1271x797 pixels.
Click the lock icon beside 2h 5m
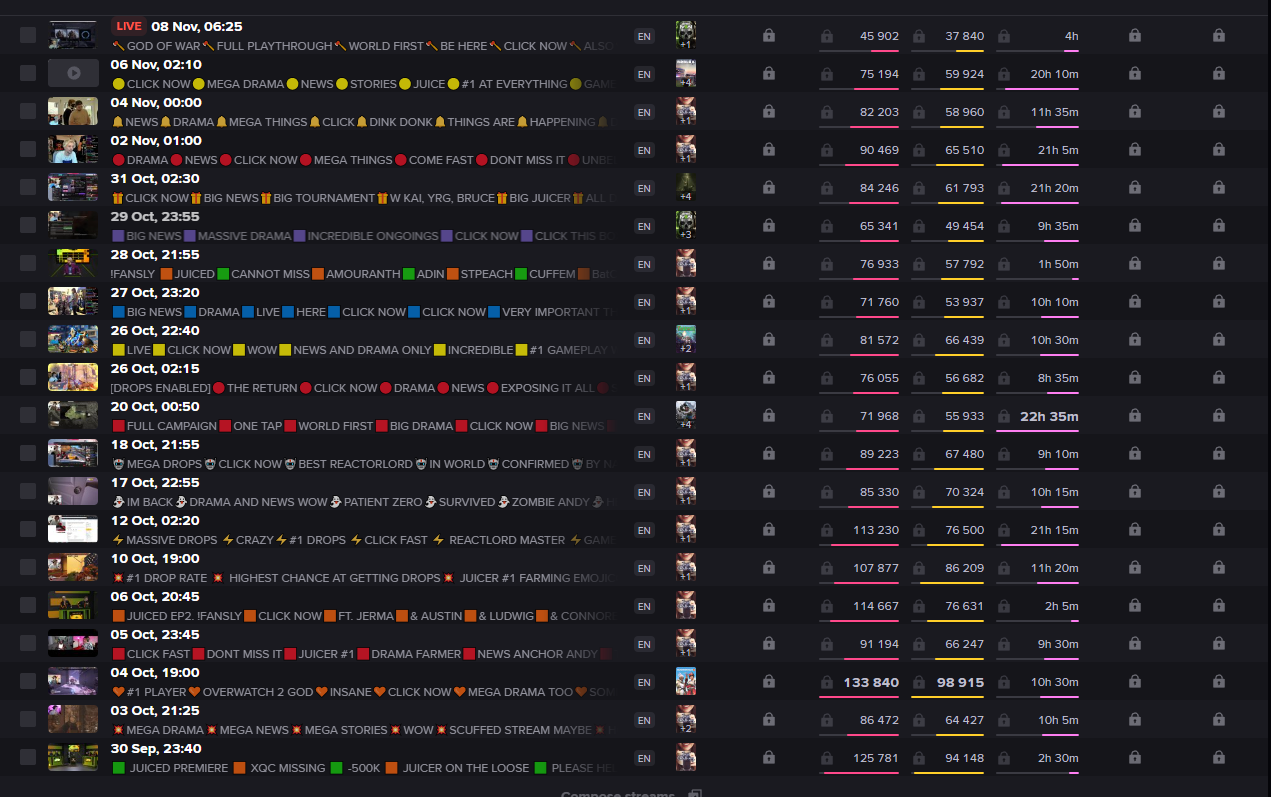(1002, 606)
